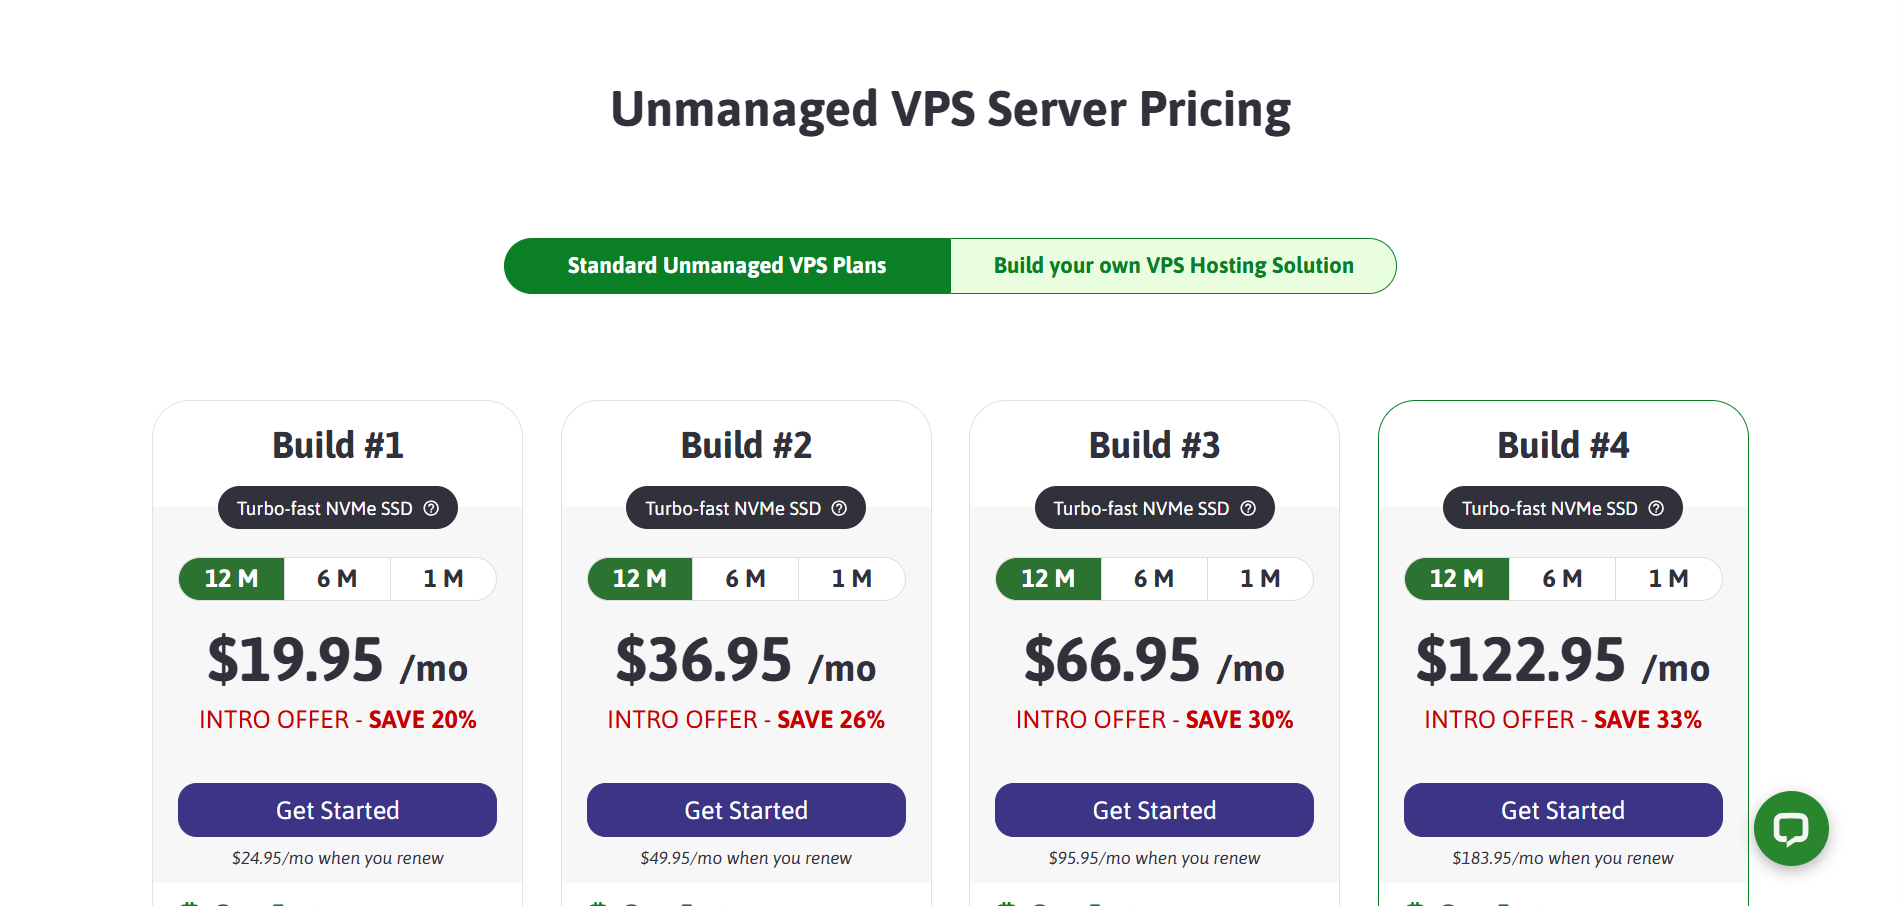
Task: Click Get Started for Build #3
Action: [x=1154, y=810]
